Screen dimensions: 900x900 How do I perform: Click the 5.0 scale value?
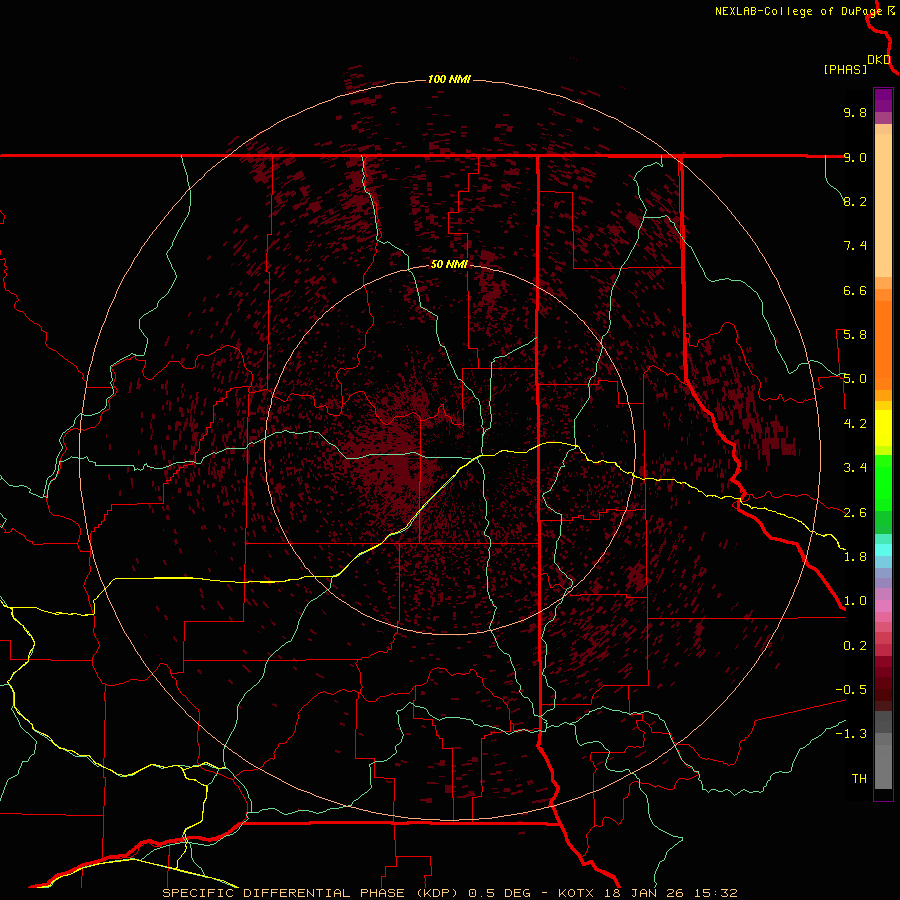click(x=855, y=379)
